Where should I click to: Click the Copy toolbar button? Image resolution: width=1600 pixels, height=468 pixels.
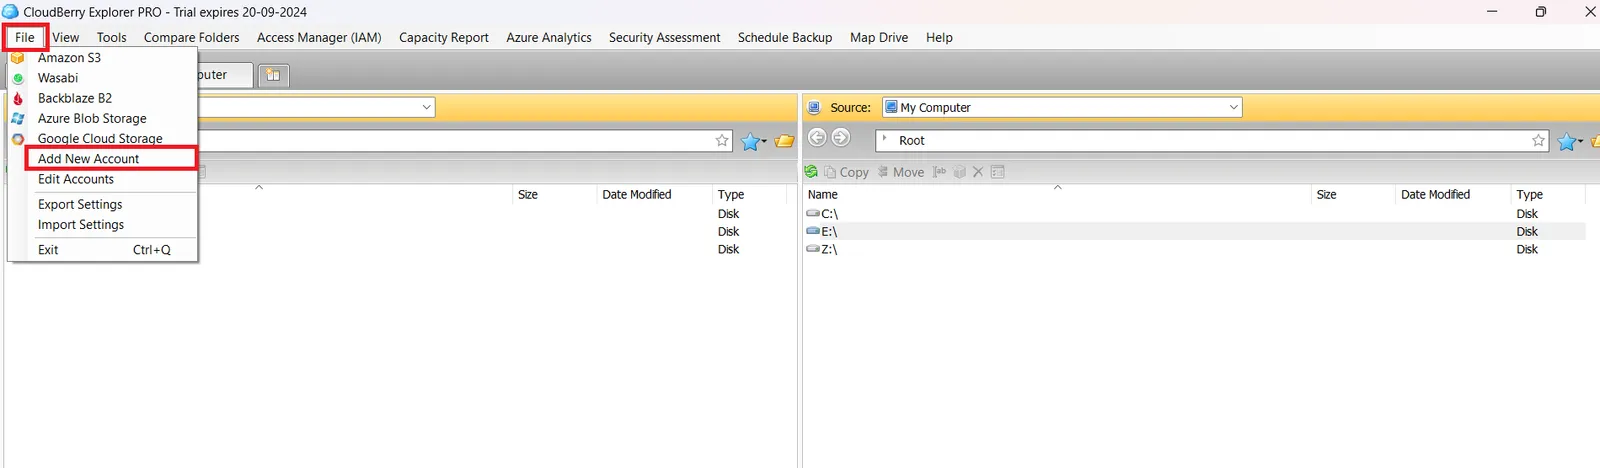[846, 172]
